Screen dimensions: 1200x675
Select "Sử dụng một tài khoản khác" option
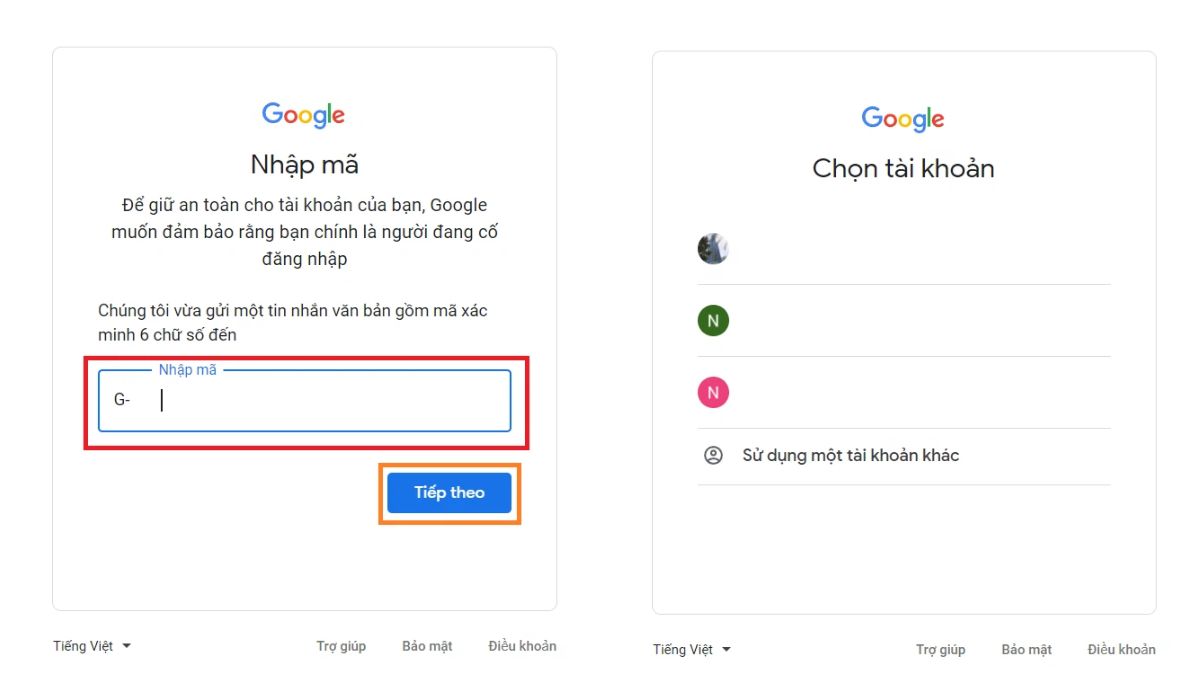tap(850, 456)
